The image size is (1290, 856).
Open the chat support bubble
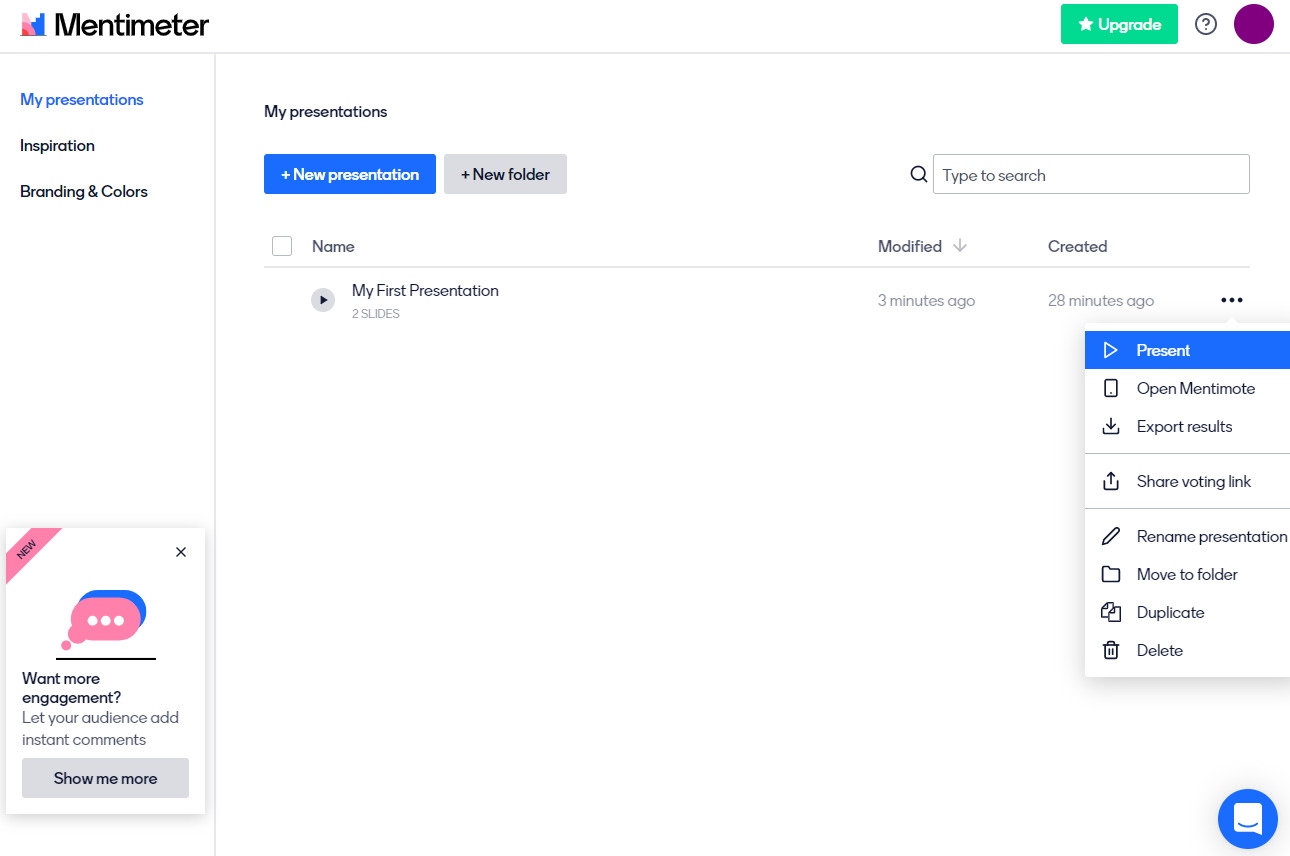click(1248, 819)
